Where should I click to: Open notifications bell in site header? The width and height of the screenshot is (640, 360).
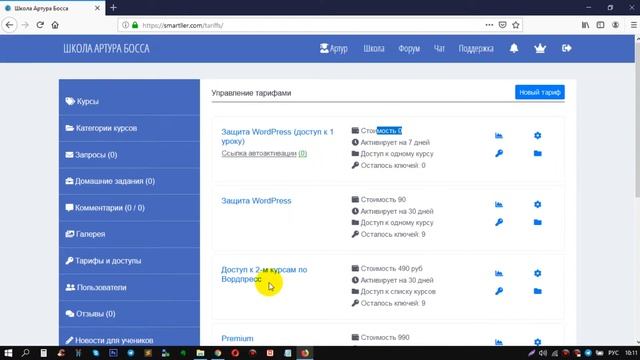(x=514, y=48)
